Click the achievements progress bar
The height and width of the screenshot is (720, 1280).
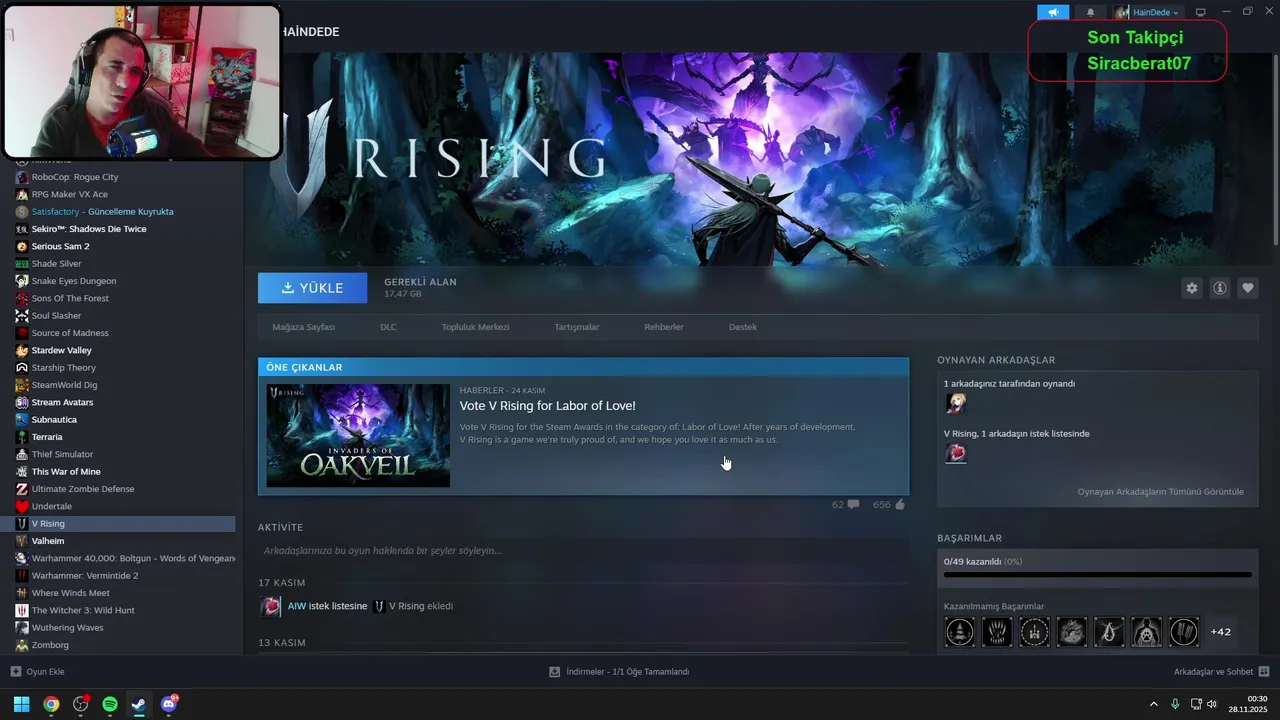[1097, 575]
